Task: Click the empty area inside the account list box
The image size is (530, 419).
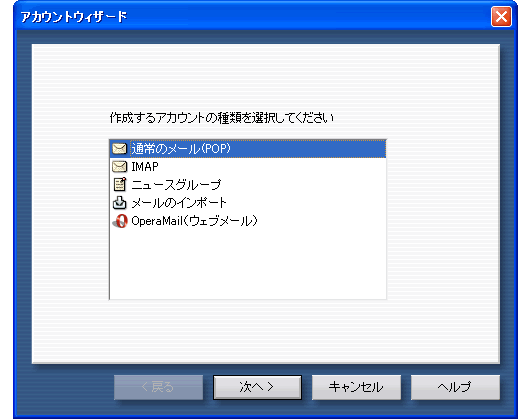Action: click(x=248, y=265)
